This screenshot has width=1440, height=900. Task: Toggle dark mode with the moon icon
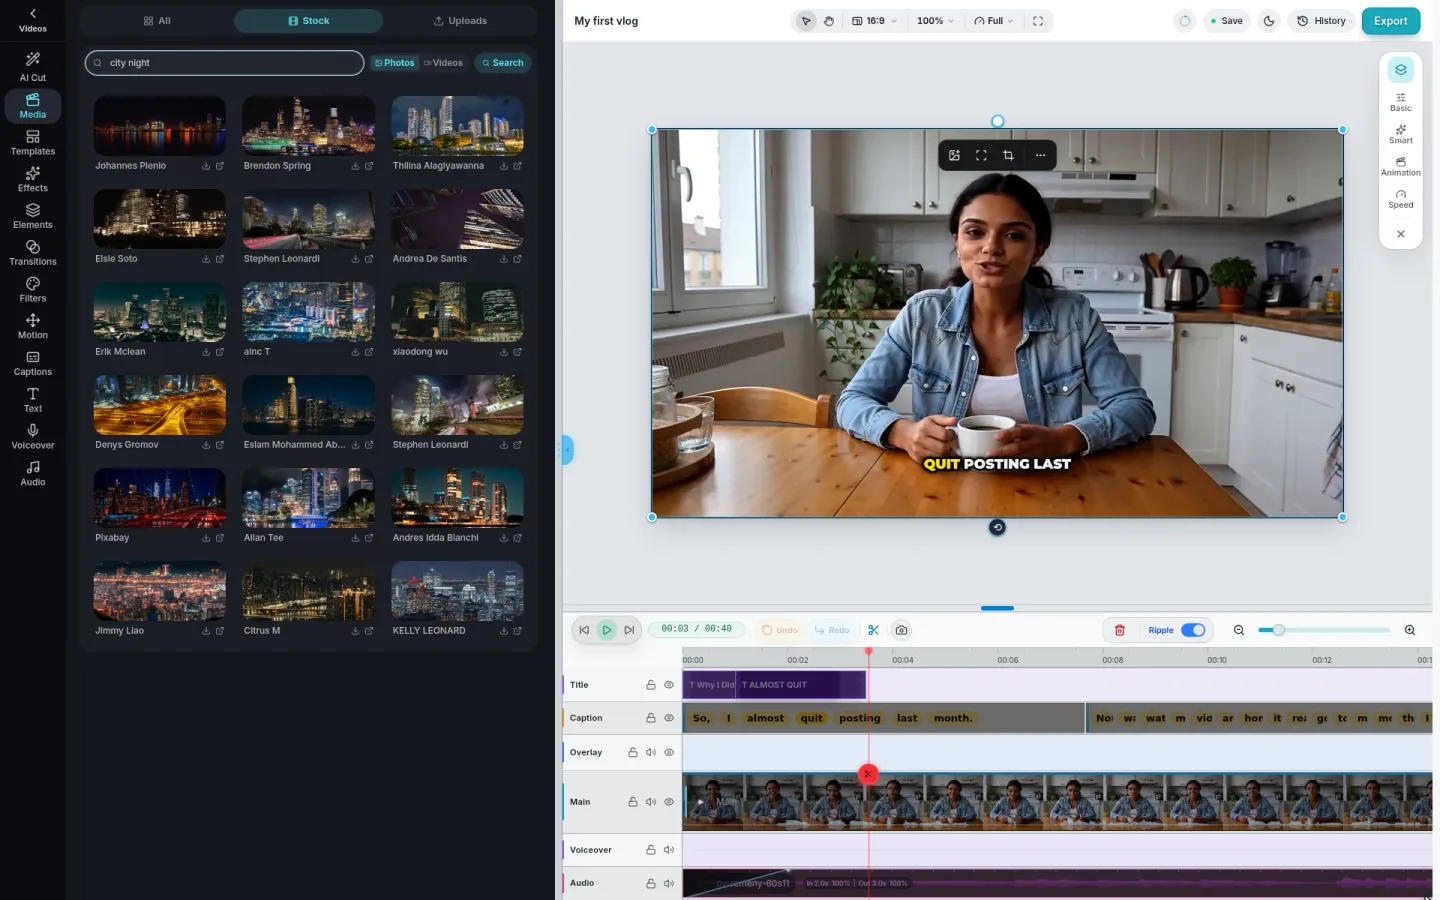(x=1269, y=21)
